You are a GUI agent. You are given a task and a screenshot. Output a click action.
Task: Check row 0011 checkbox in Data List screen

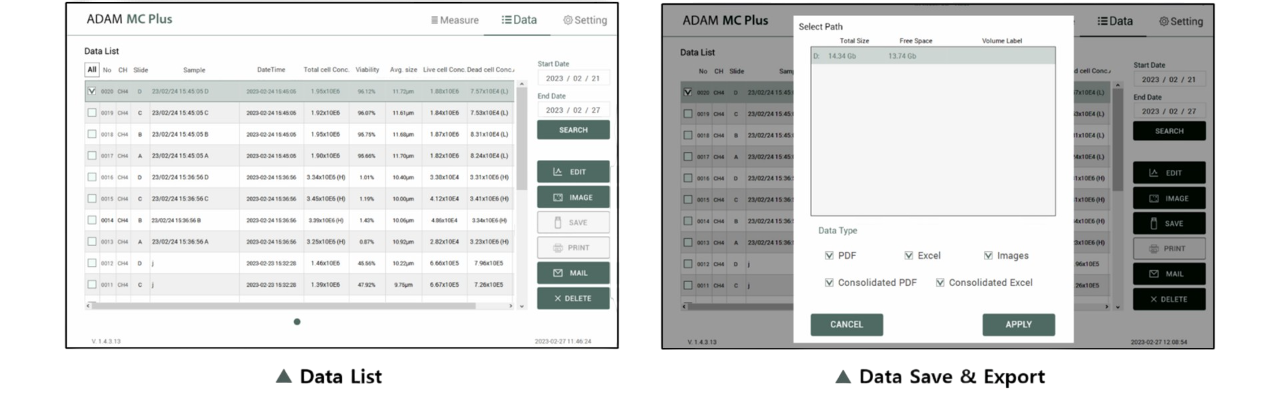[x=92, y=285]
